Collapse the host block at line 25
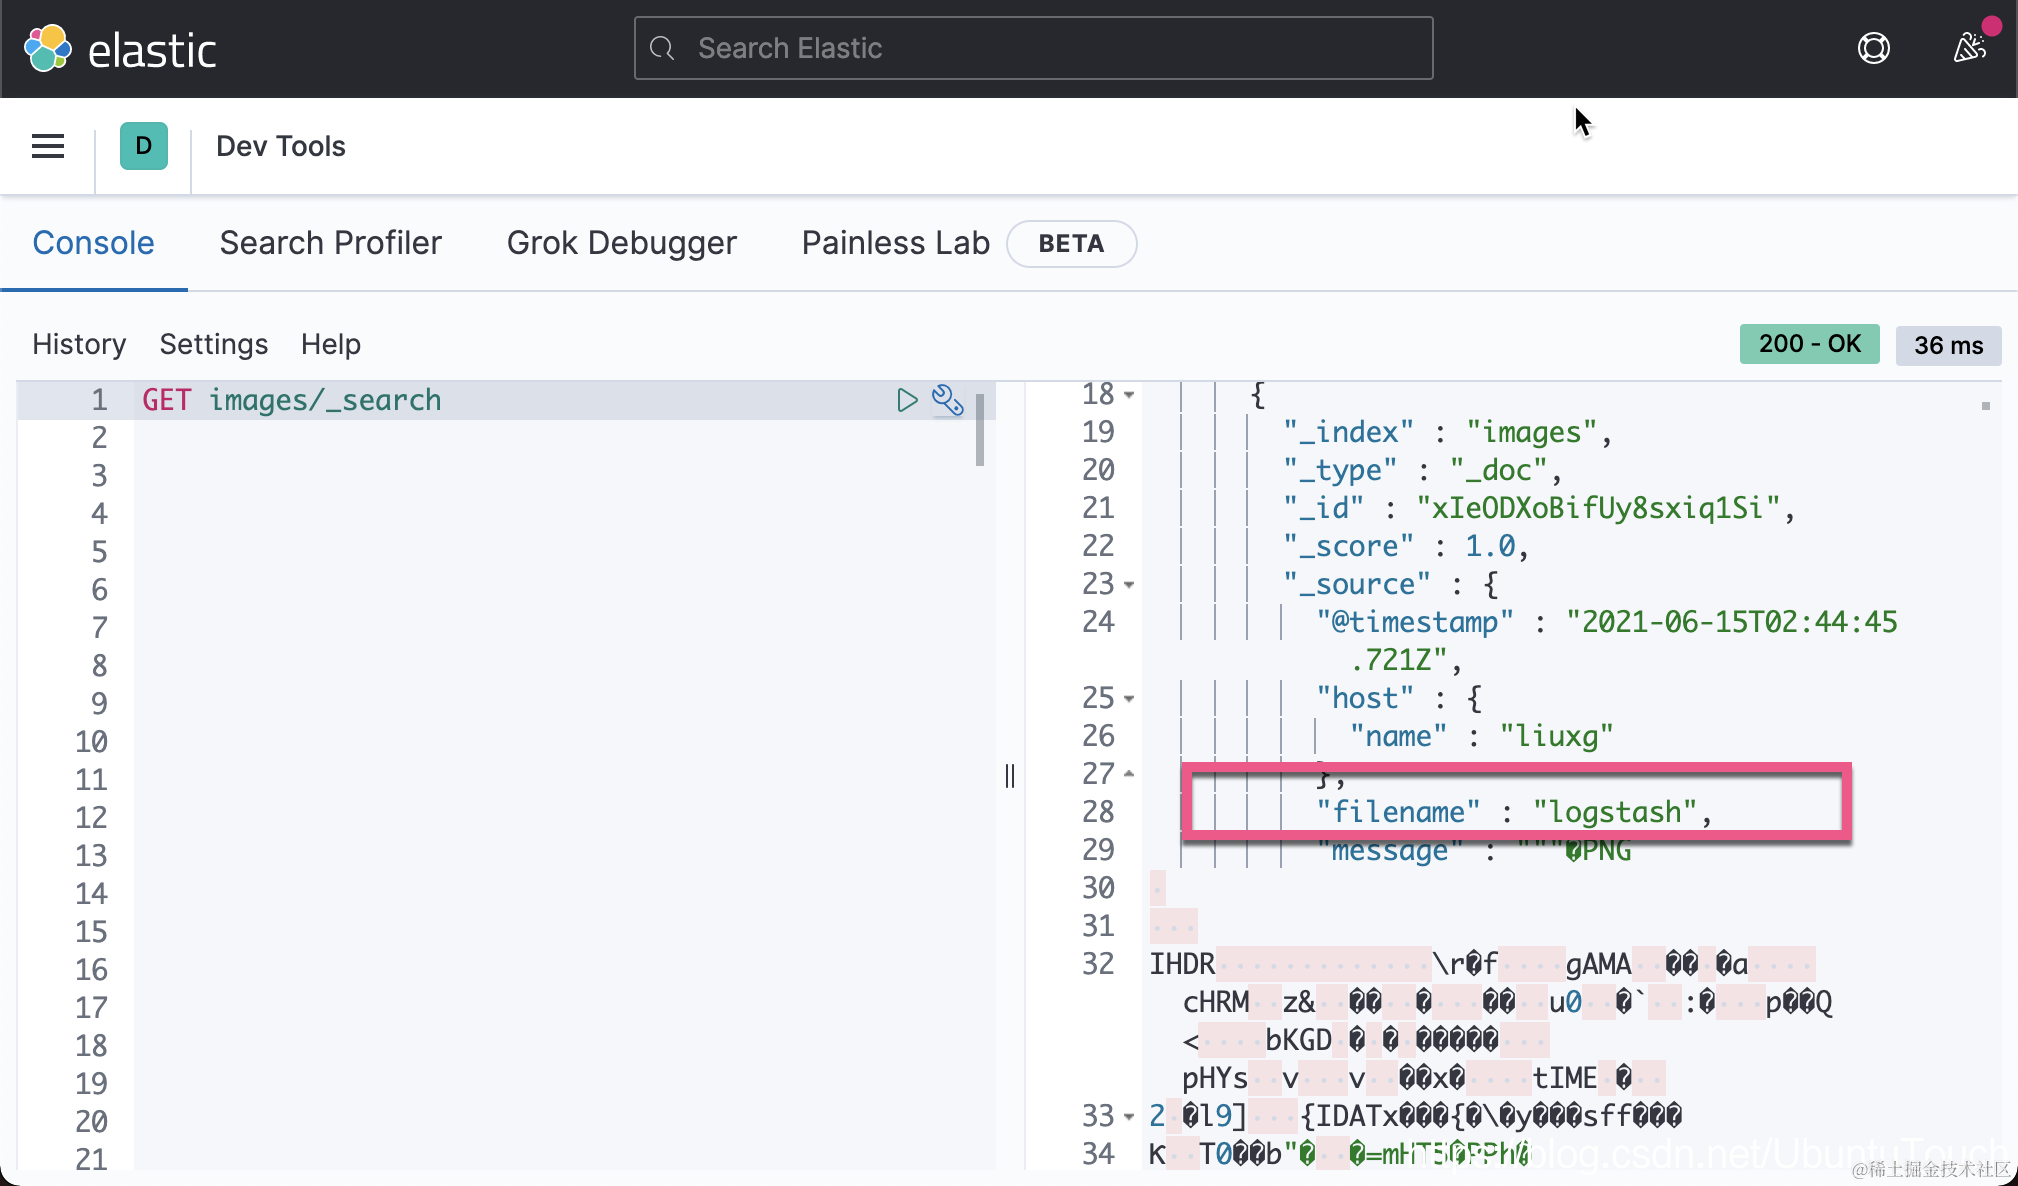 1129,699
